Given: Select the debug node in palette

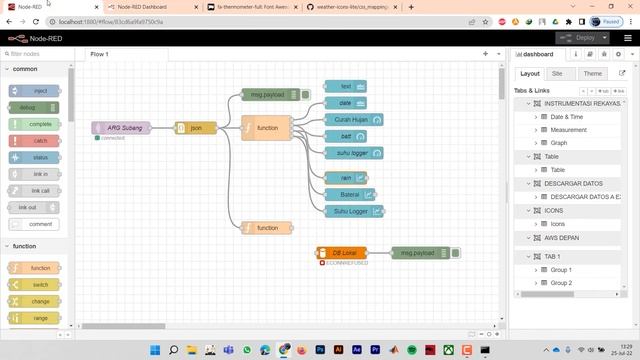Looking at the screenshot, I should (x=34, y=107).
